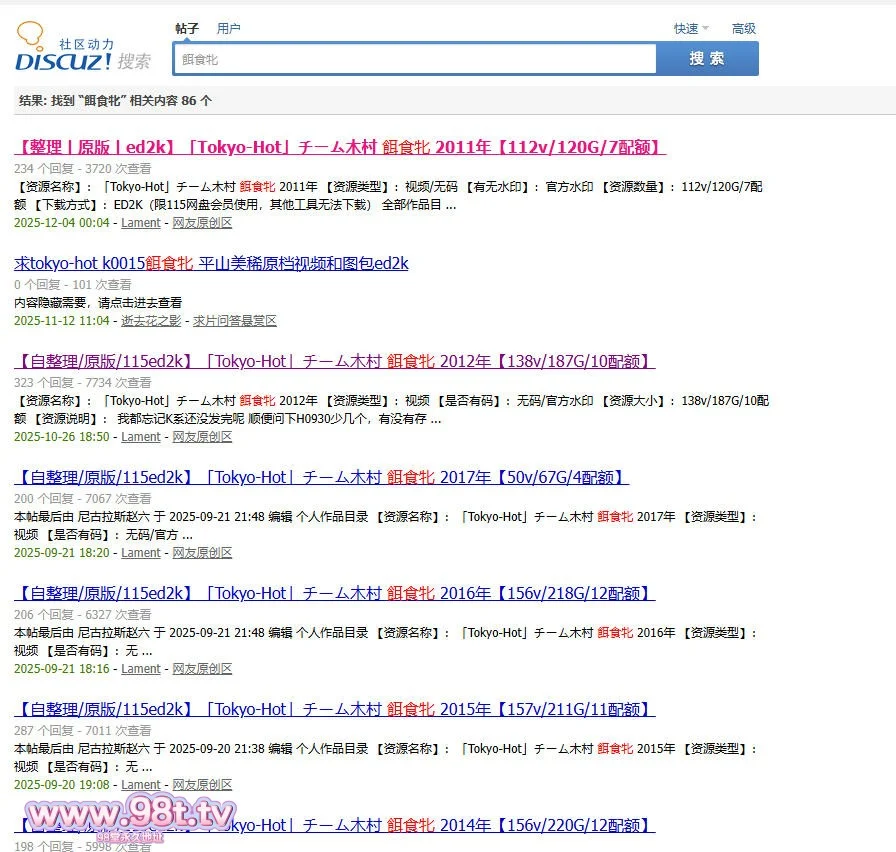Viewport: 896px width, 852px height.
Task: Open the 高级 advanced search link
Action: coord(744,29)
